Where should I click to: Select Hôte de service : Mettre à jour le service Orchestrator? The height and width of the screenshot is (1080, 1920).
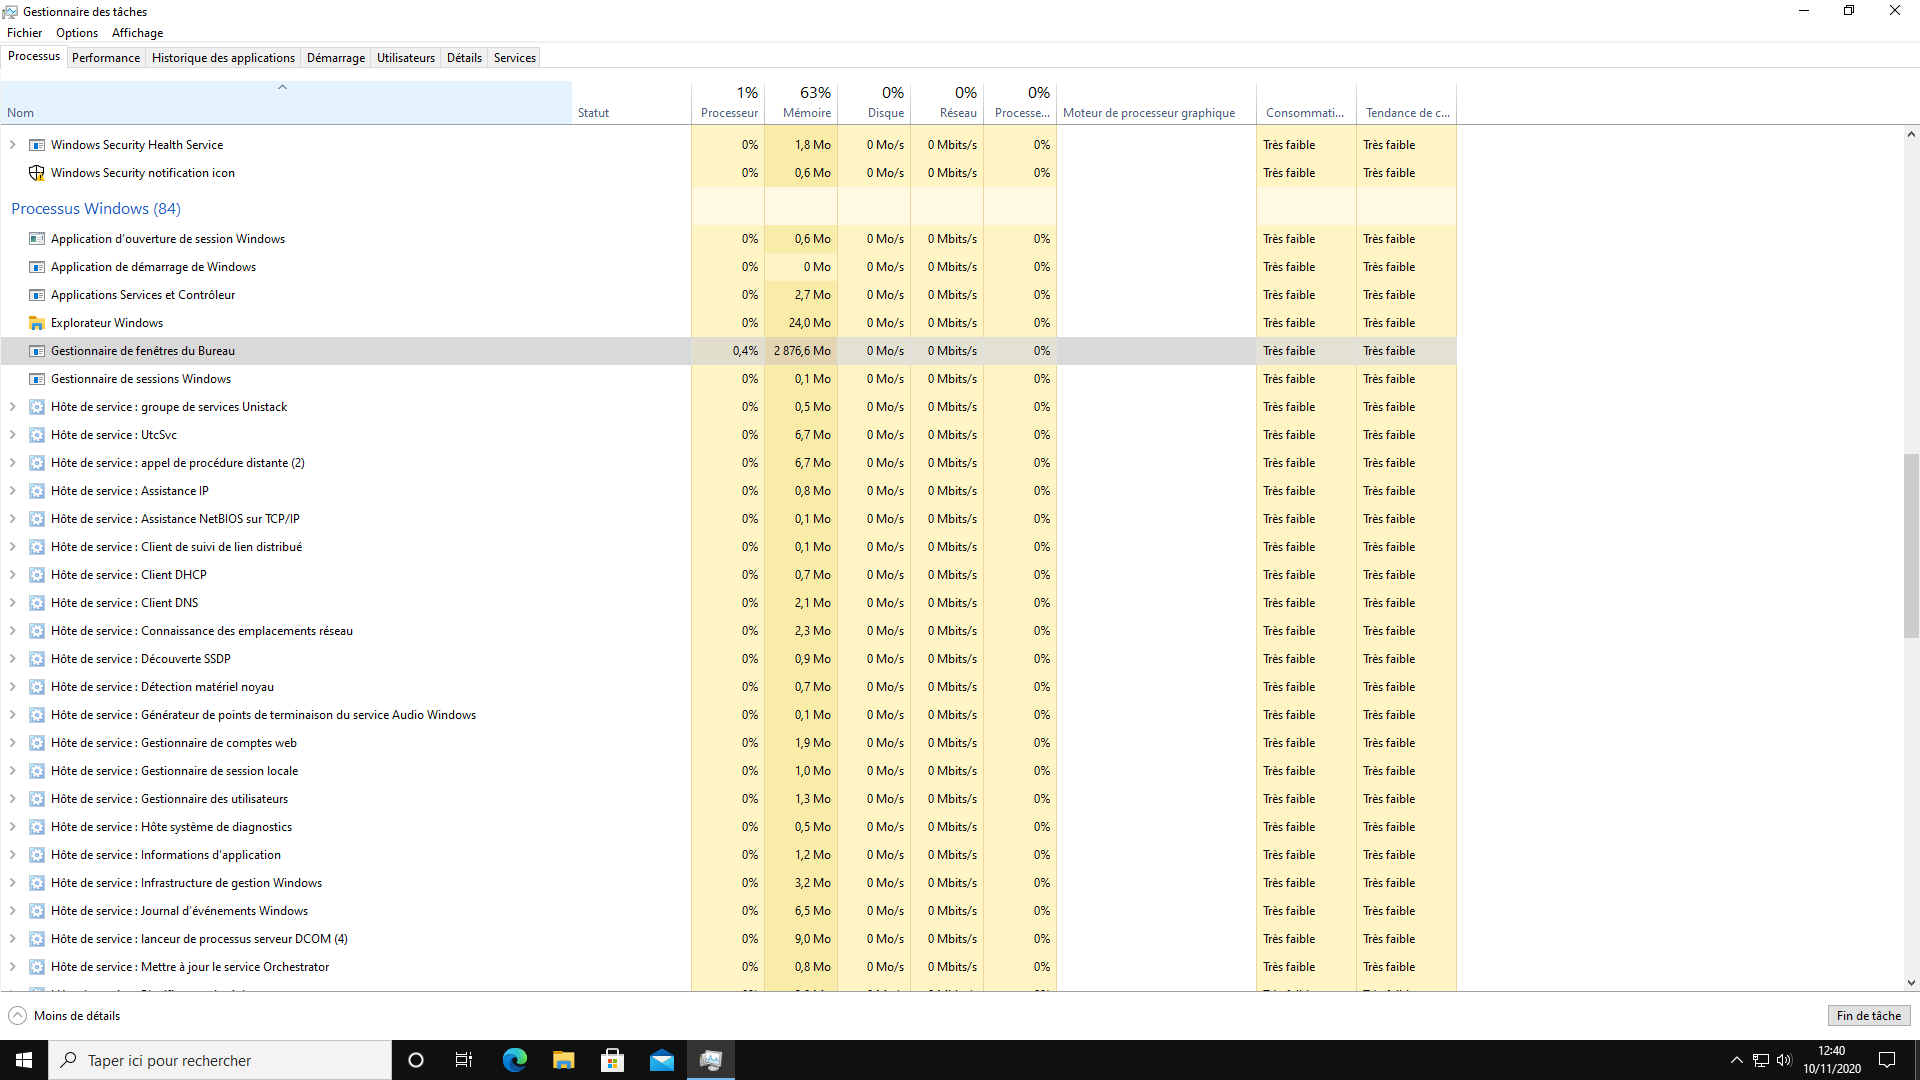[x=728, y=967]
